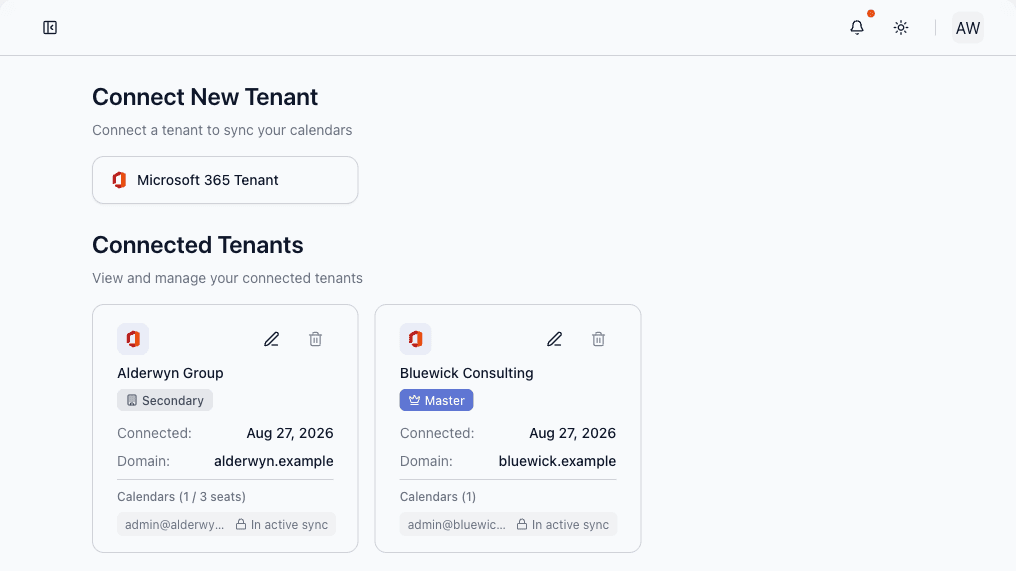Click the lock icon on Bluewick calendar
This screenshot has height=571, width=1016.
522,524
